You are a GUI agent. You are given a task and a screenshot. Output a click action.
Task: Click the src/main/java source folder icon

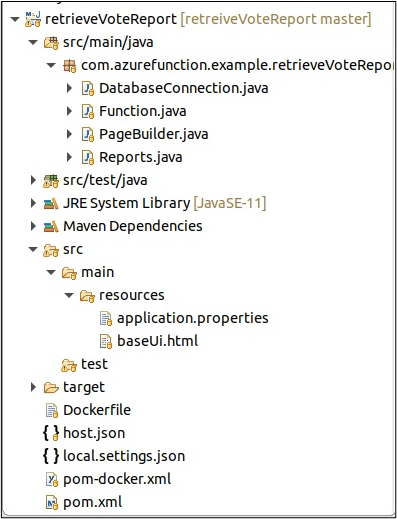51,43
